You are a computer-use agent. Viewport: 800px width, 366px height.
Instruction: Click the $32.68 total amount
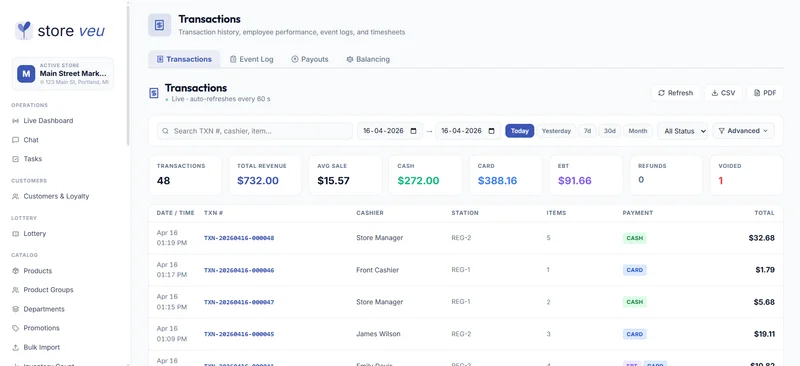(x=762, y=238)
